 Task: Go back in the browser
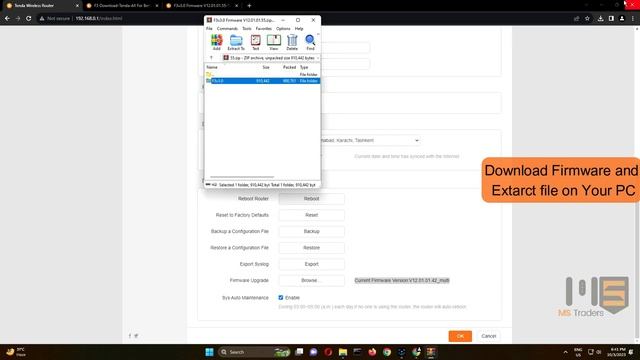(x=7, y=18)
